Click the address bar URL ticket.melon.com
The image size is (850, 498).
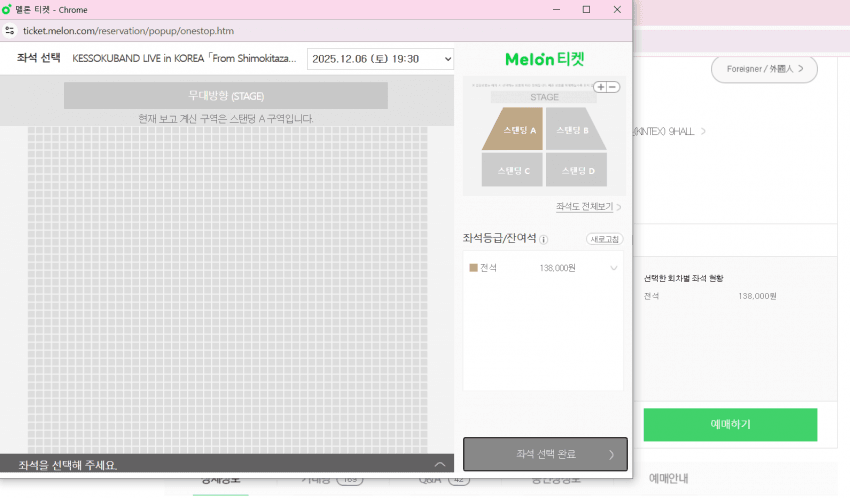click(x=128, y=31)
